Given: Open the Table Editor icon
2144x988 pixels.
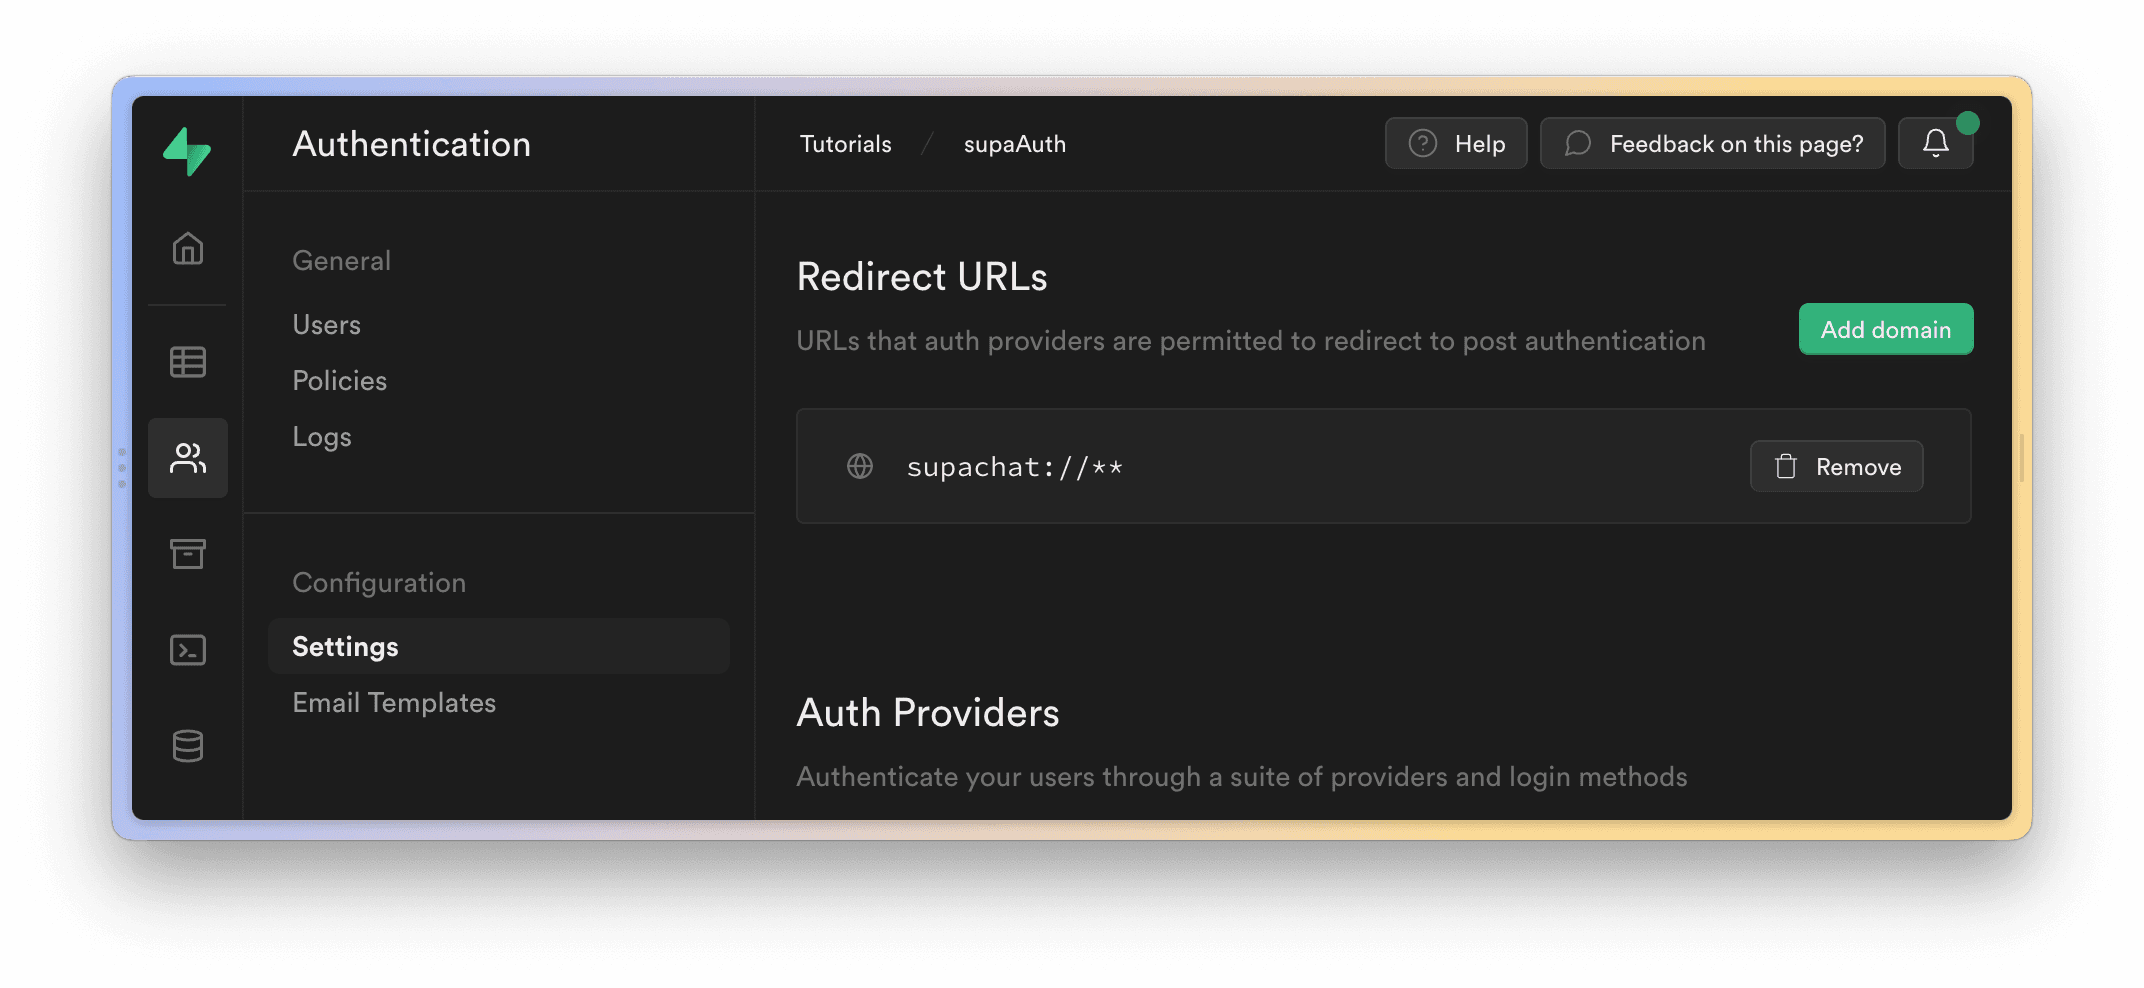Looking at the screenshot, I should [188, 362].
